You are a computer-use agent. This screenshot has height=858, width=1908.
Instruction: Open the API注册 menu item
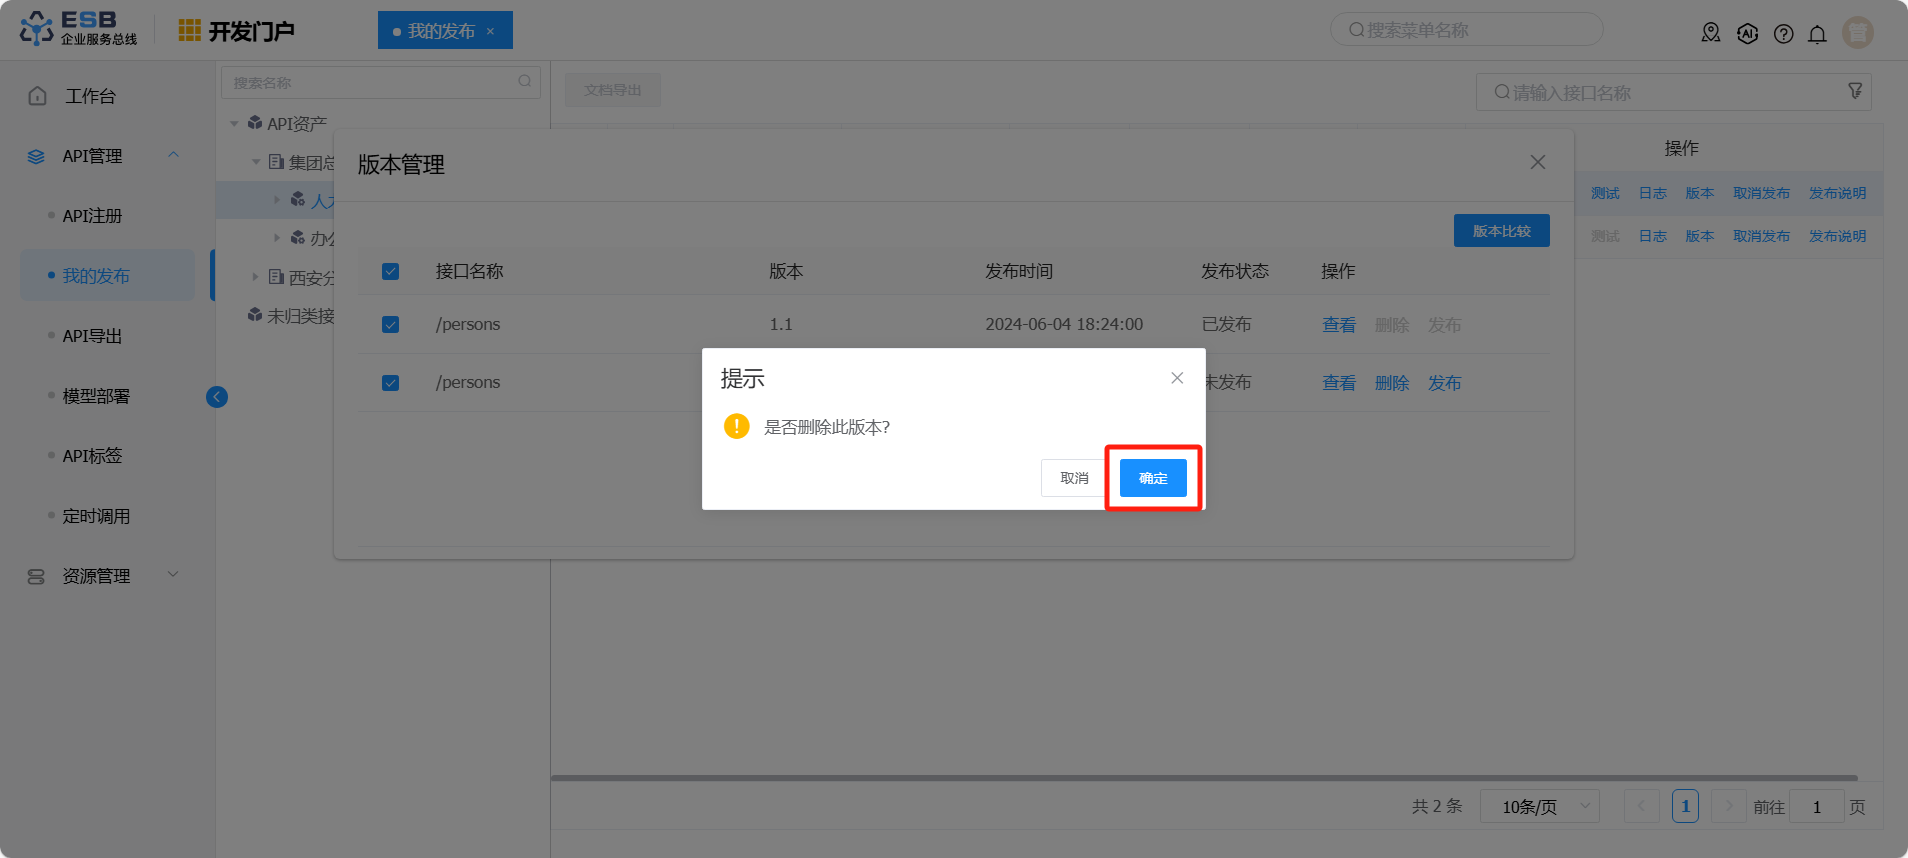(92, 216)
